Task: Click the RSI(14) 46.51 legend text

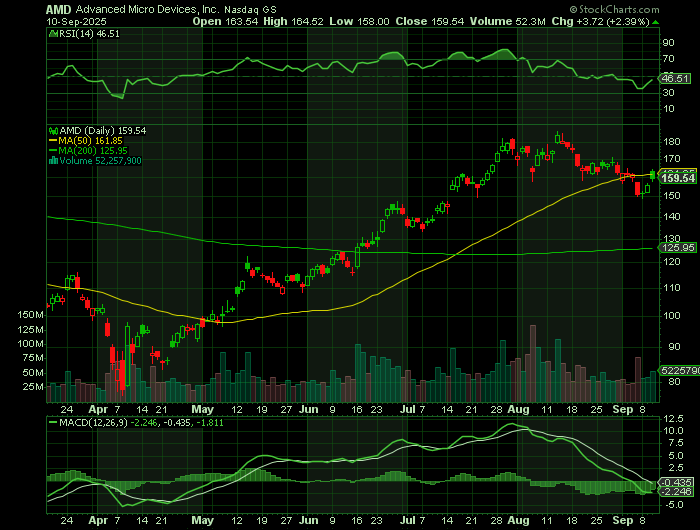Action: [89, 33]
